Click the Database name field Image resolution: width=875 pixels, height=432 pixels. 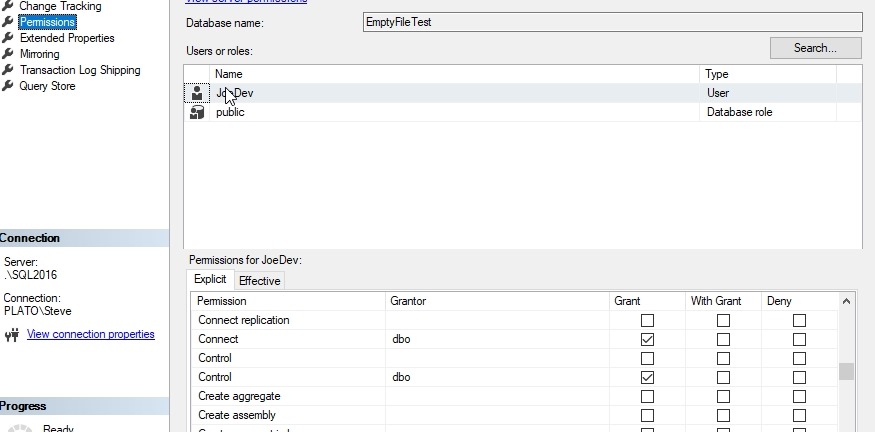[612, 22]
